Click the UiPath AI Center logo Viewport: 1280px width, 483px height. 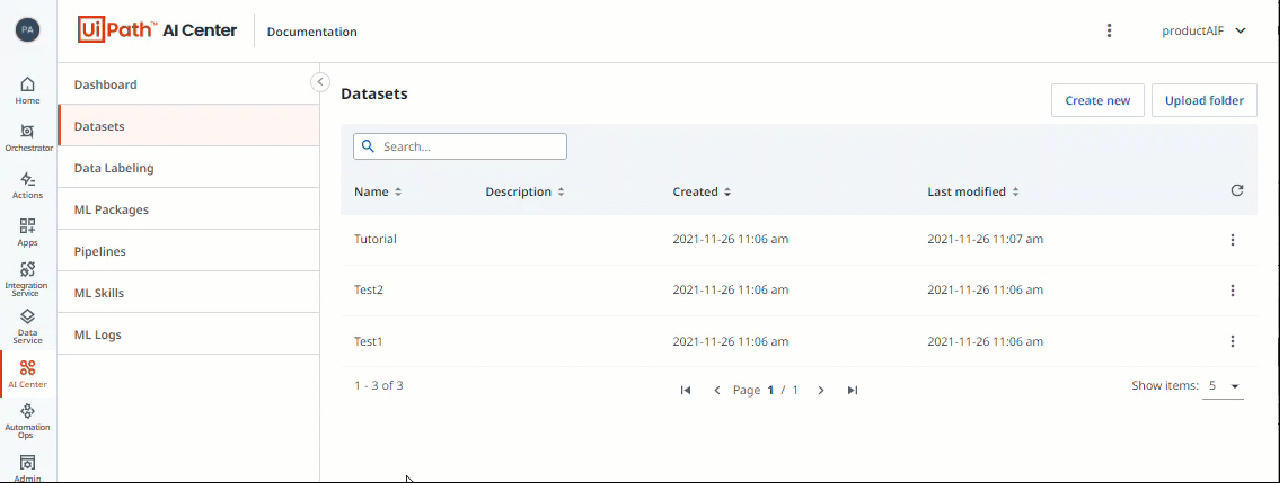[x=157, y=31]
